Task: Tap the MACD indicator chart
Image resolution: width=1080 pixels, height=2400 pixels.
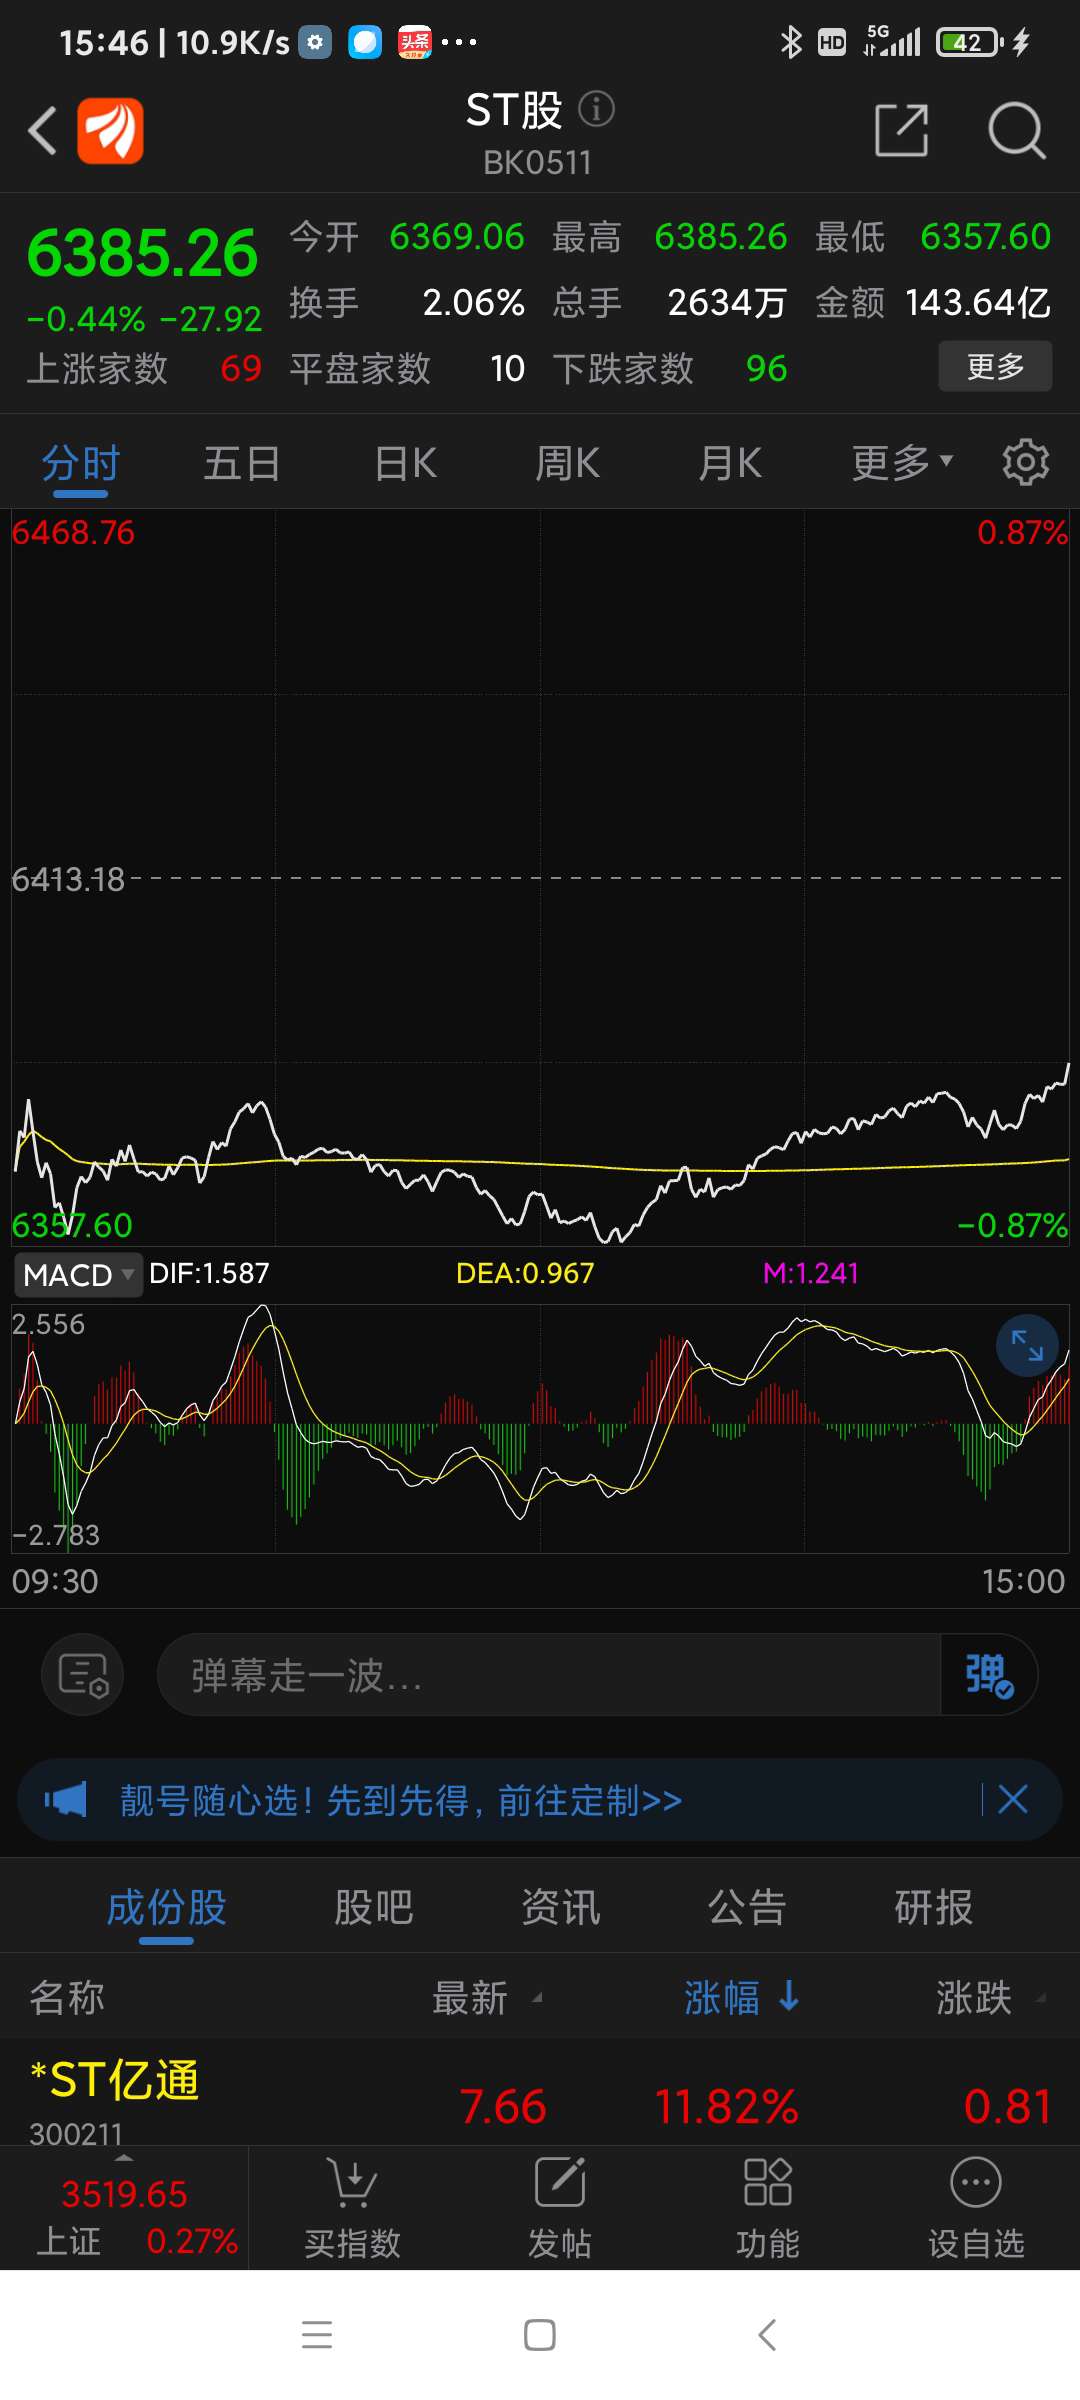Action: (x=540, y=1428)
